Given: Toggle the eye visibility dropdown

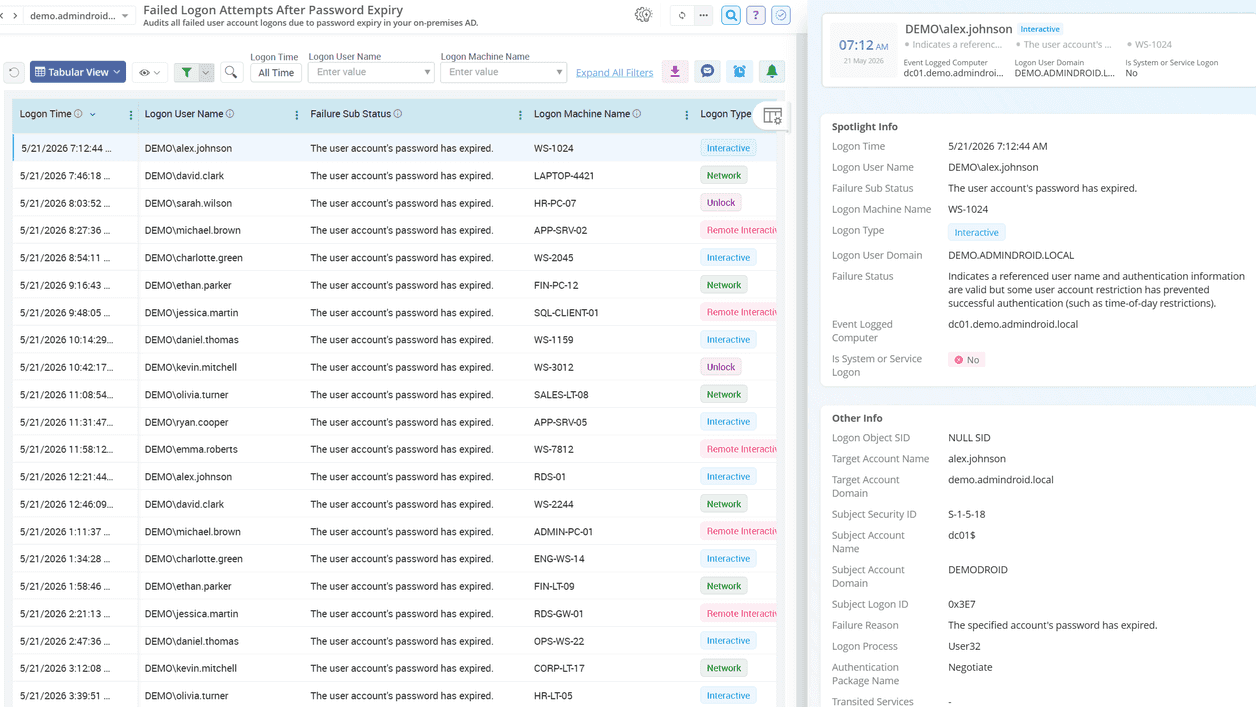Looking at the screenshot, I should [x=149, y=72].
